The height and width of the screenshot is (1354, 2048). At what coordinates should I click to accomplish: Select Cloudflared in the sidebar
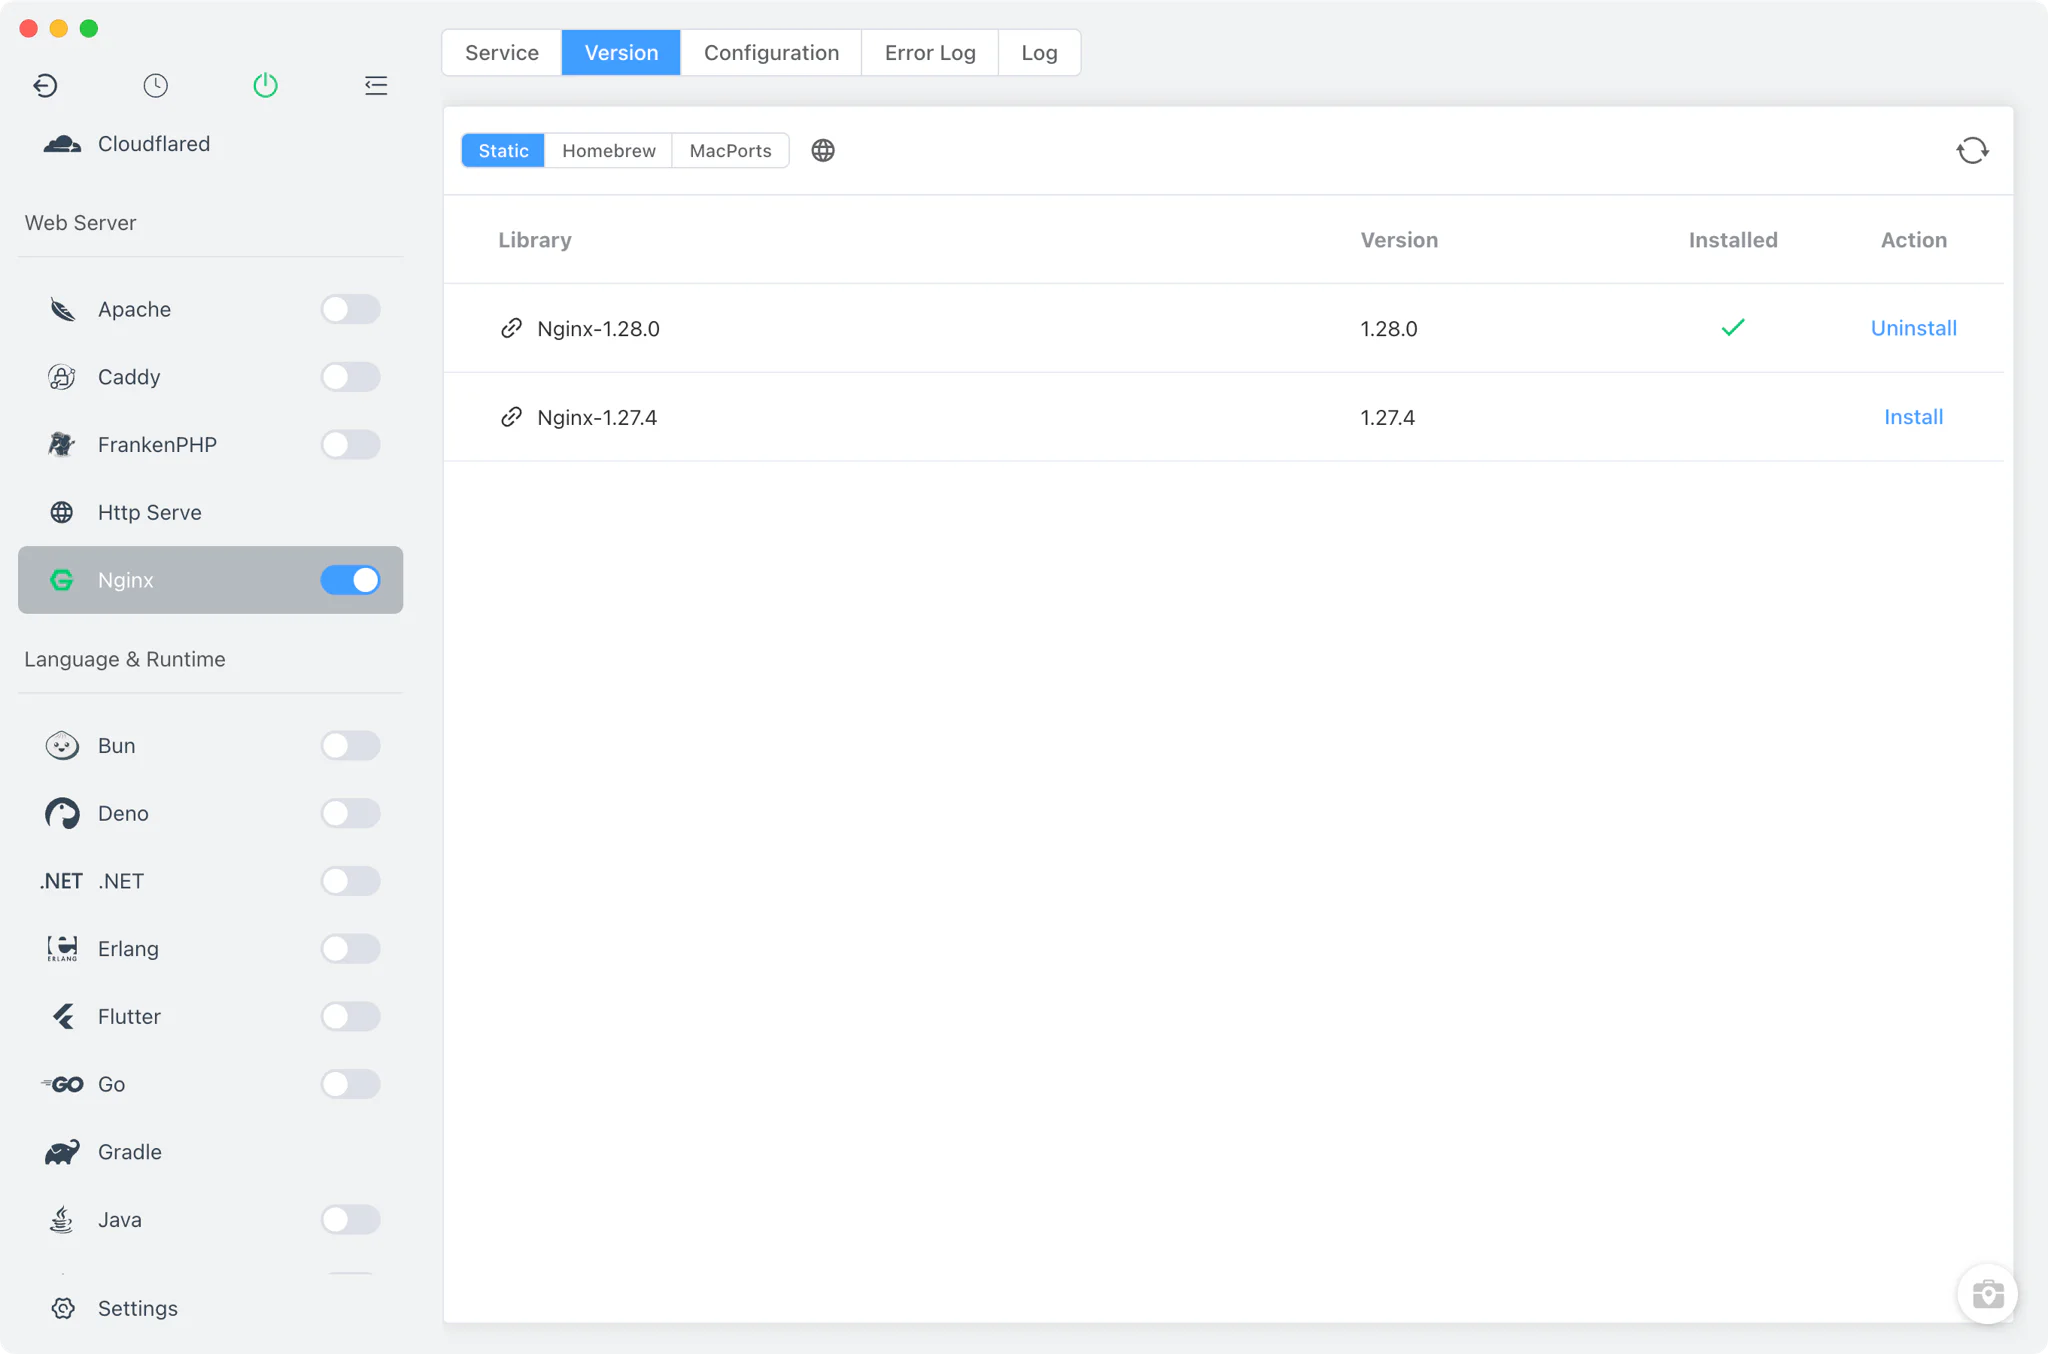(210, 144)
